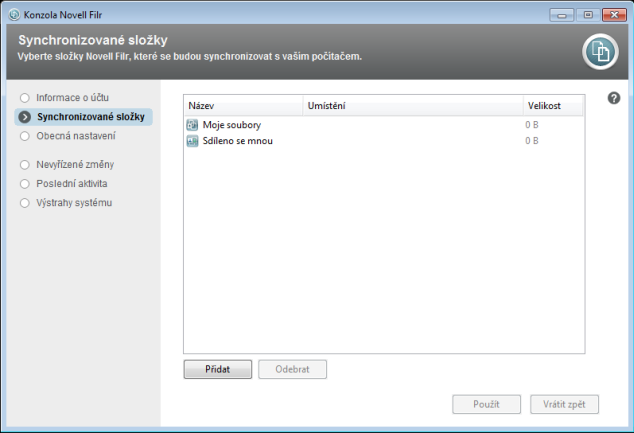This screenshot has width=634, height=433.
Task: Click the Novell Filr title bar icon
Action: [14, 15]
